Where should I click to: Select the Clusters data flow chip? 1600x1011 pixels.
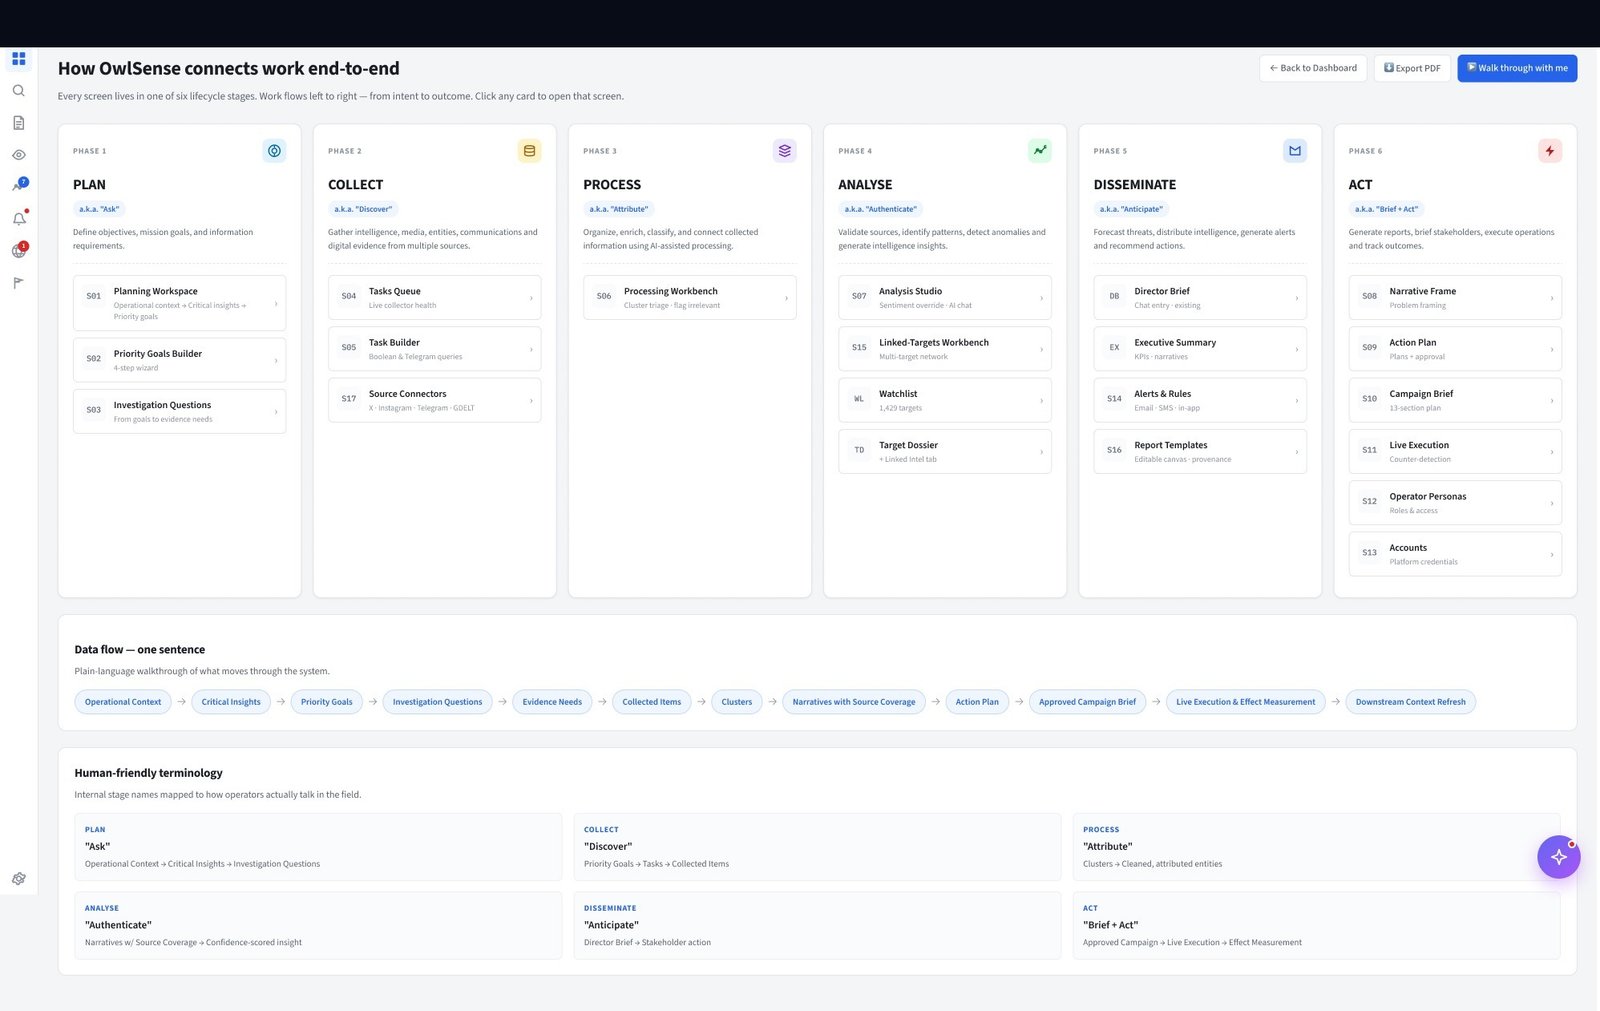(737, 702)
